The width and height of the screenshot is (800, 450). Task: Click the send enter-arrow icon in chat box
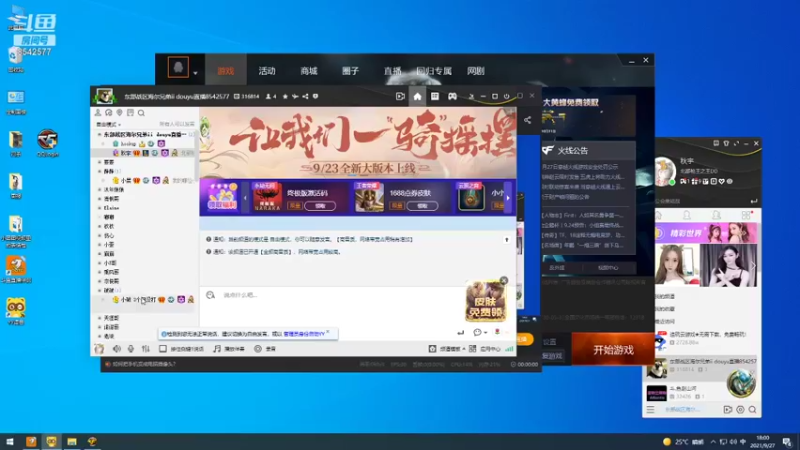tap(461, 333)
